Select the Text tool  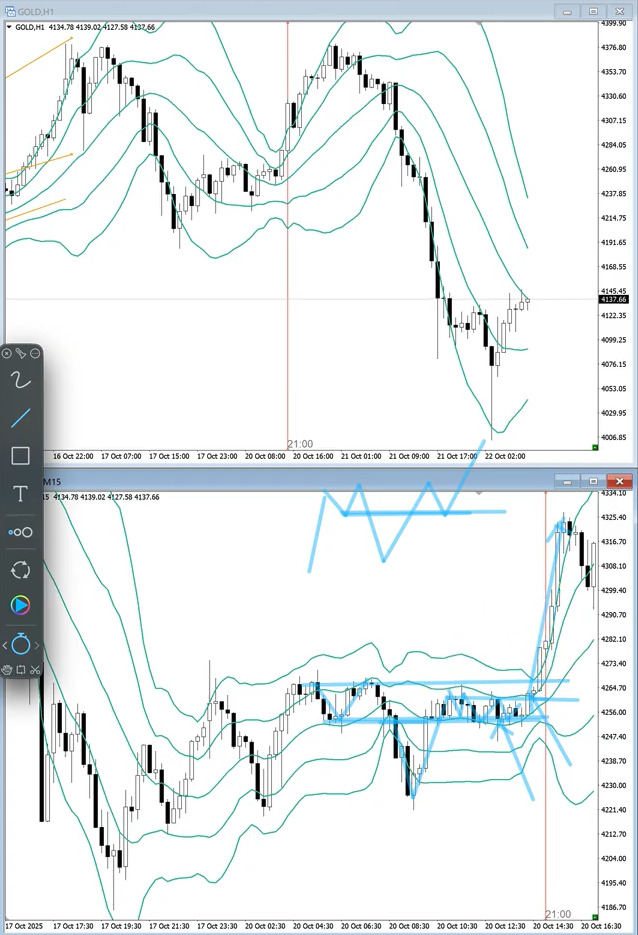tap(20, 494)
